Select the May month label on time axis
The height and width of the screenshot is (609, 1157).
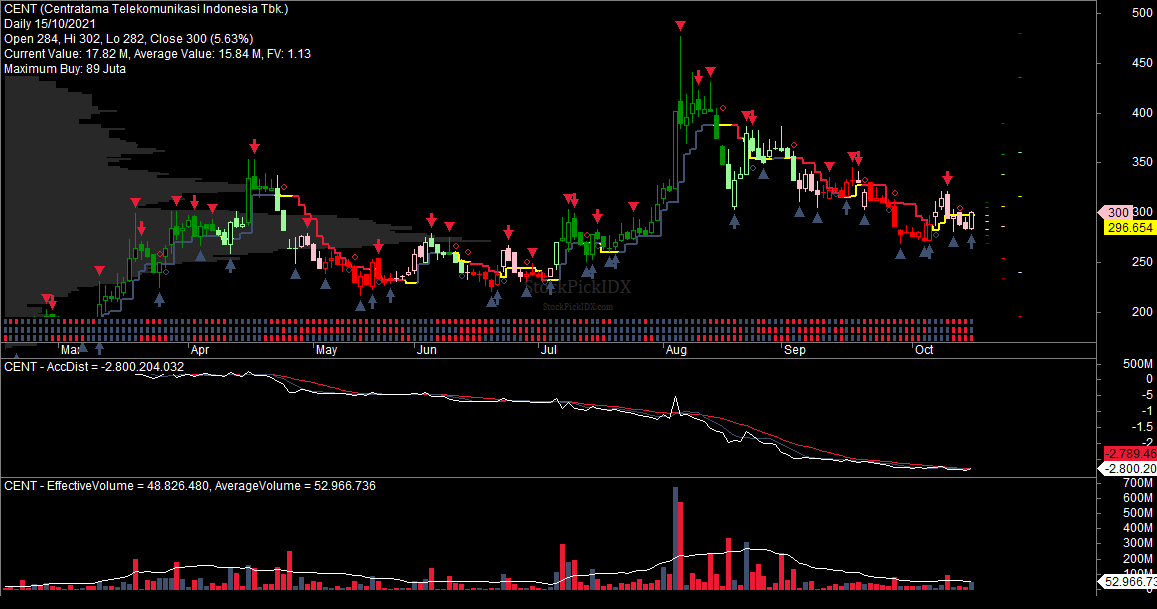[326, 350]
